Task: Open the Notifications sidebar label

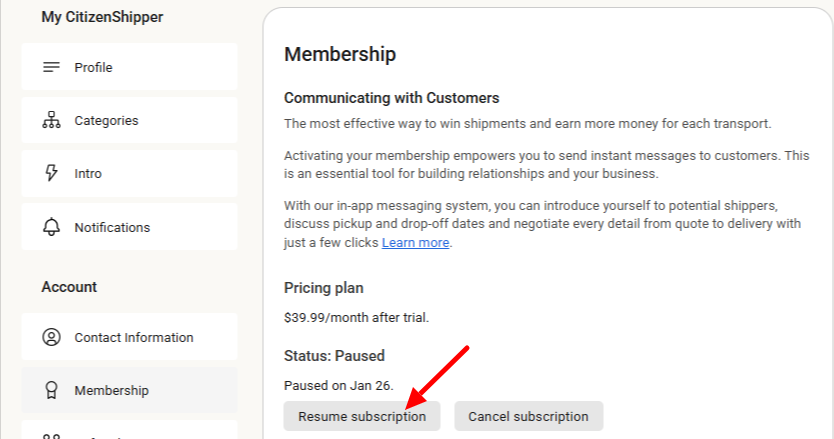Action: 112,227
